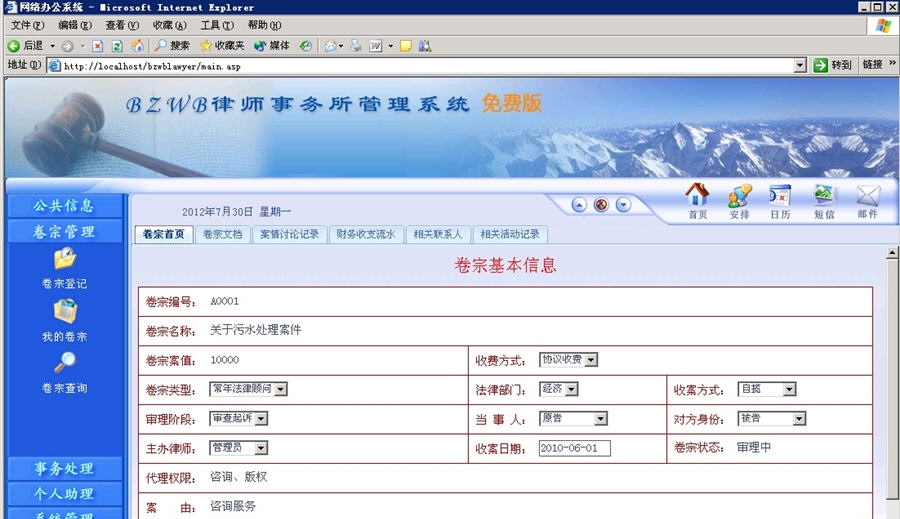Select the 卷宗首页 tab
Screen dimensions: 900x519
pos(164,234)
